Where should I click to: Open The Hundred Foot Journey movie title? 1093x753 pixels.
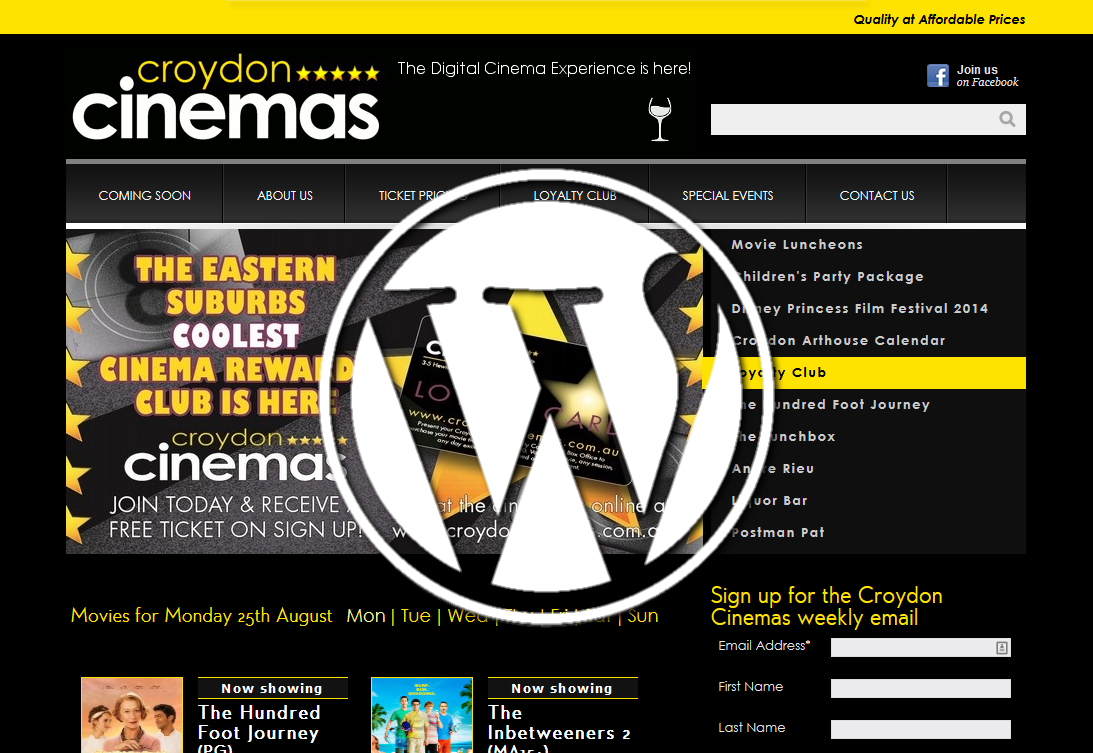point(259,728)
